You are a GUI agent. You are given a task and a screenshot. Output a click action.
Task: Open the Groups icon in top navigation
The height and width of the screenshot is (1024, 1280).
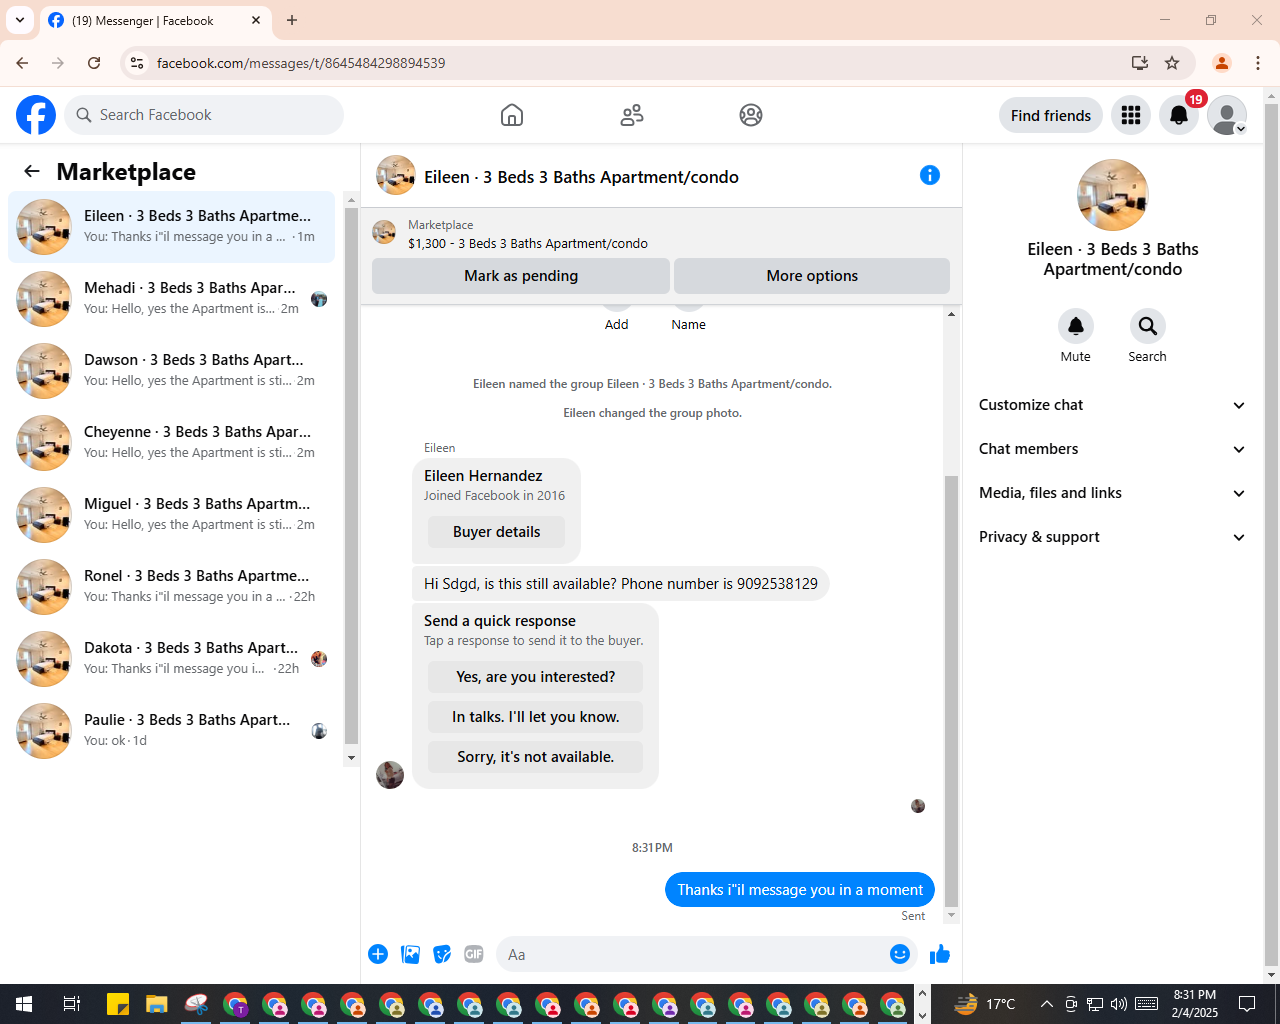pos(751,115)
